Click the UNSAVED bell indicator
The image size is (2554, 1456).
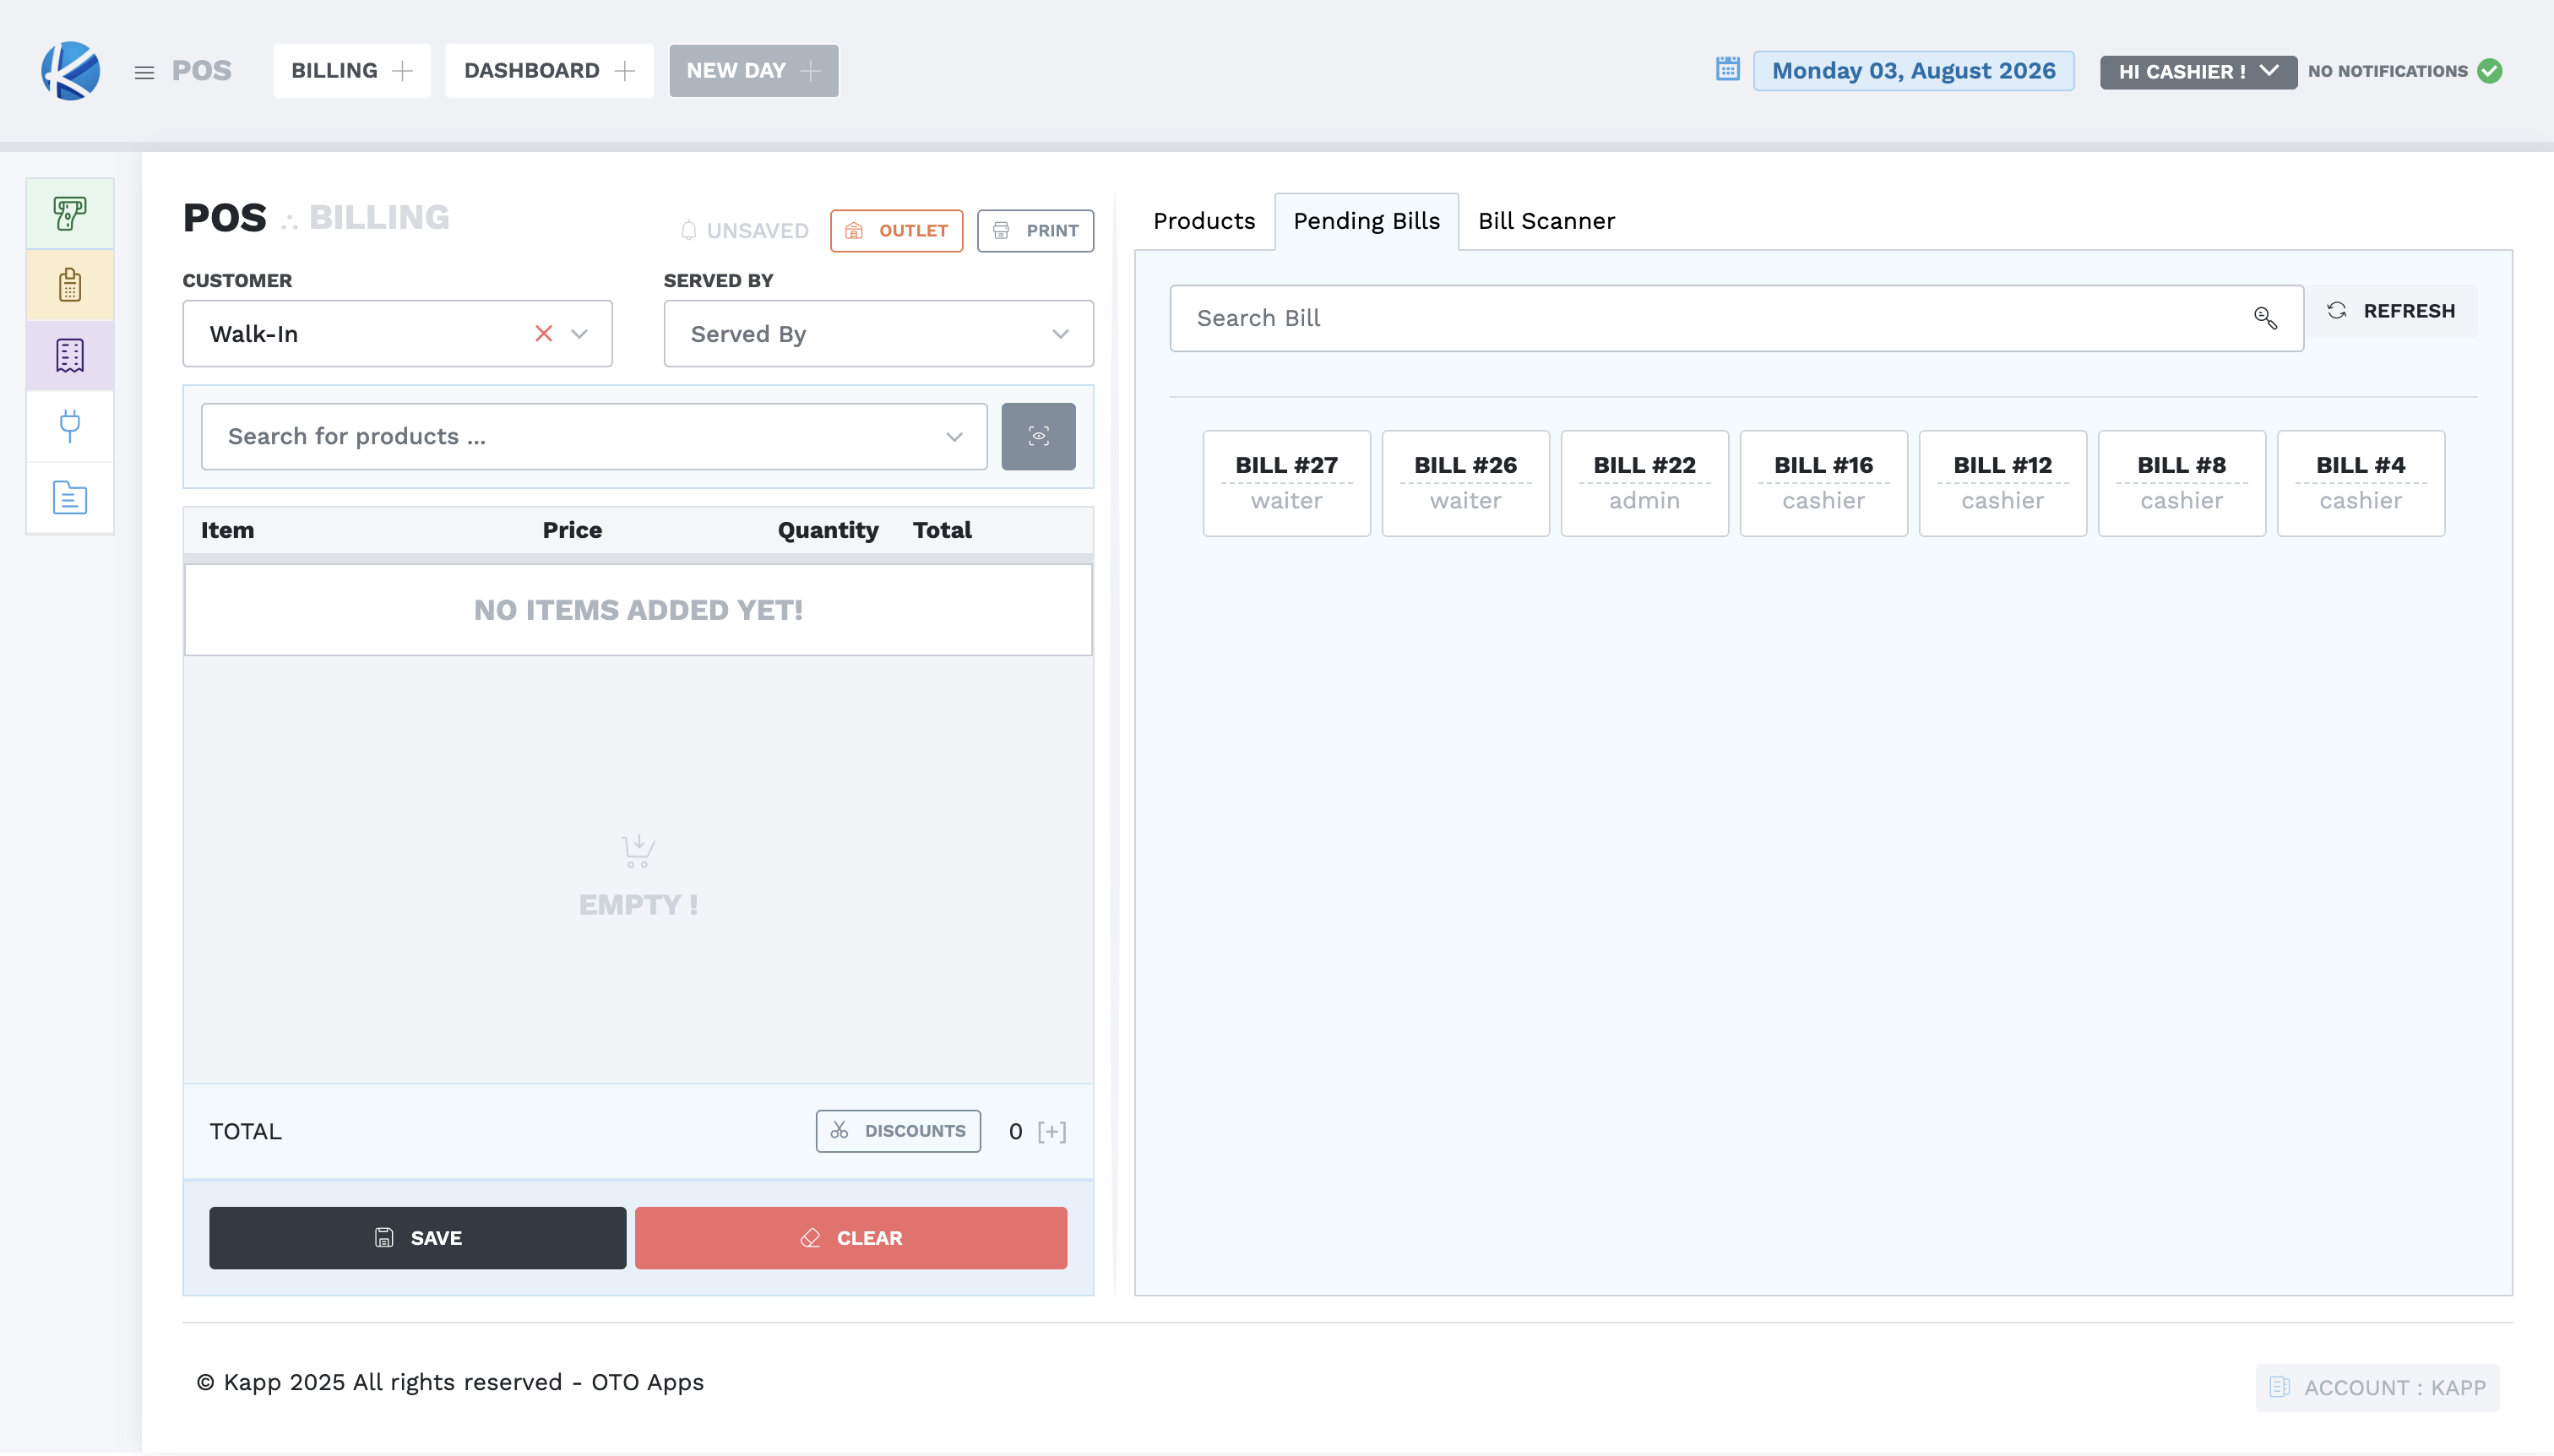[x=744, y=231]
